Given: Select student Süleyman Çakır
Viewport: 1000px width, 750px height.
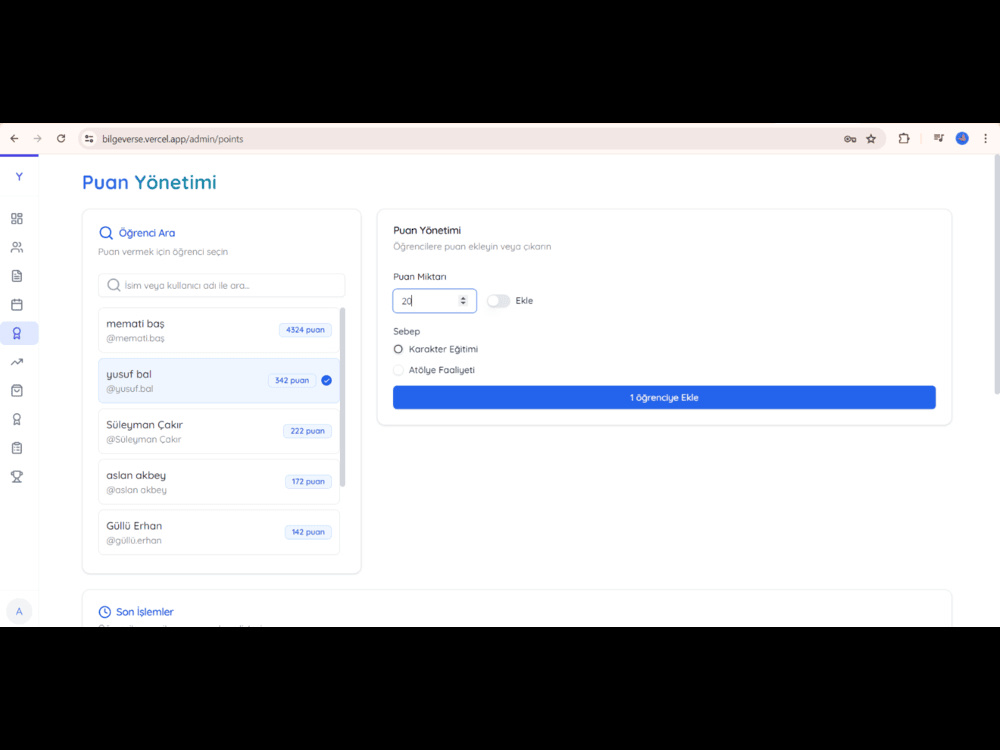Looking at the screenshot, I should (219, 431).
